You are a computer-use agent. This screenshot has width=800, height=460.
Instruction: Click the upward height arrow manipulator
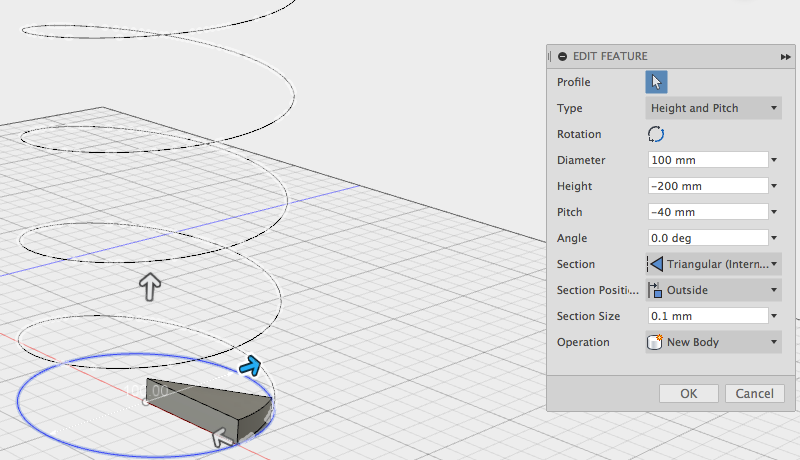click(150, 286)
